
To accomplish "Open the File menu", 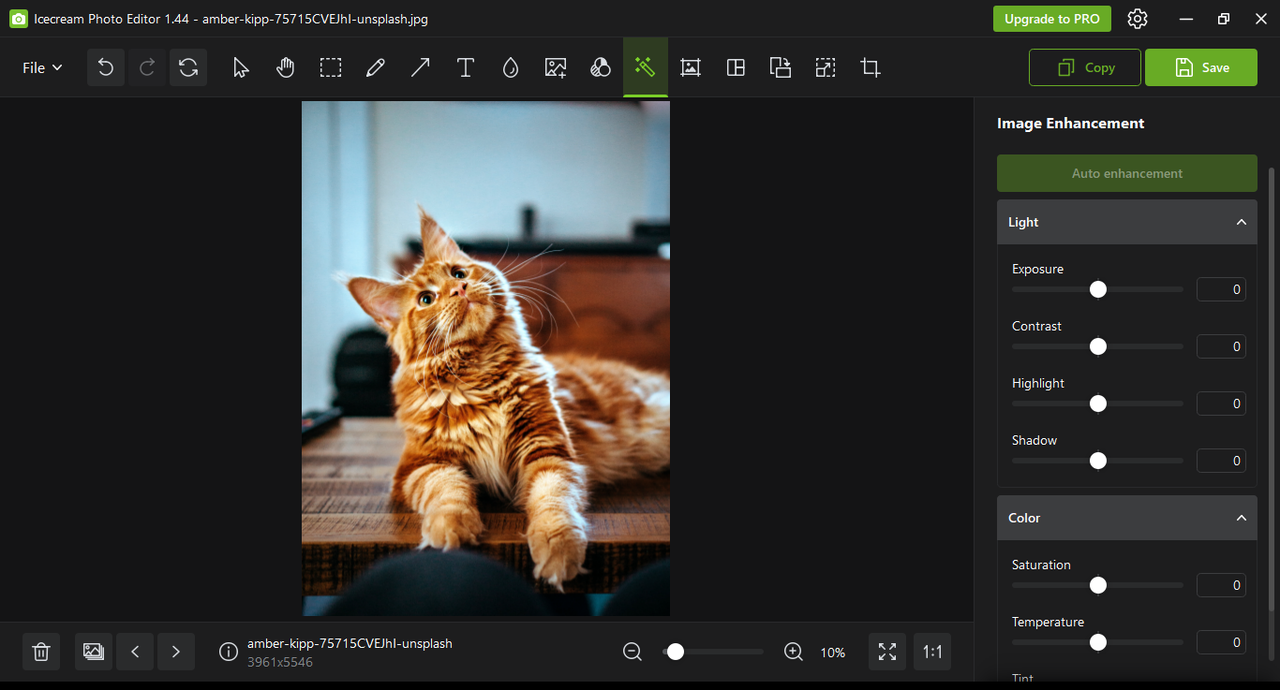I will [x=42, y=68].
